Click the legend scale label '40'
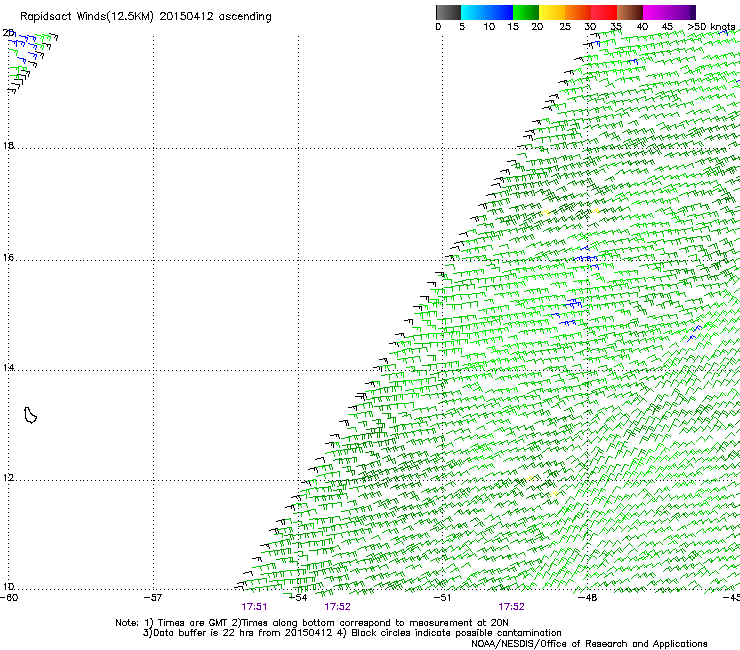Viewport: 740px width, 650px height. [642, 27]
